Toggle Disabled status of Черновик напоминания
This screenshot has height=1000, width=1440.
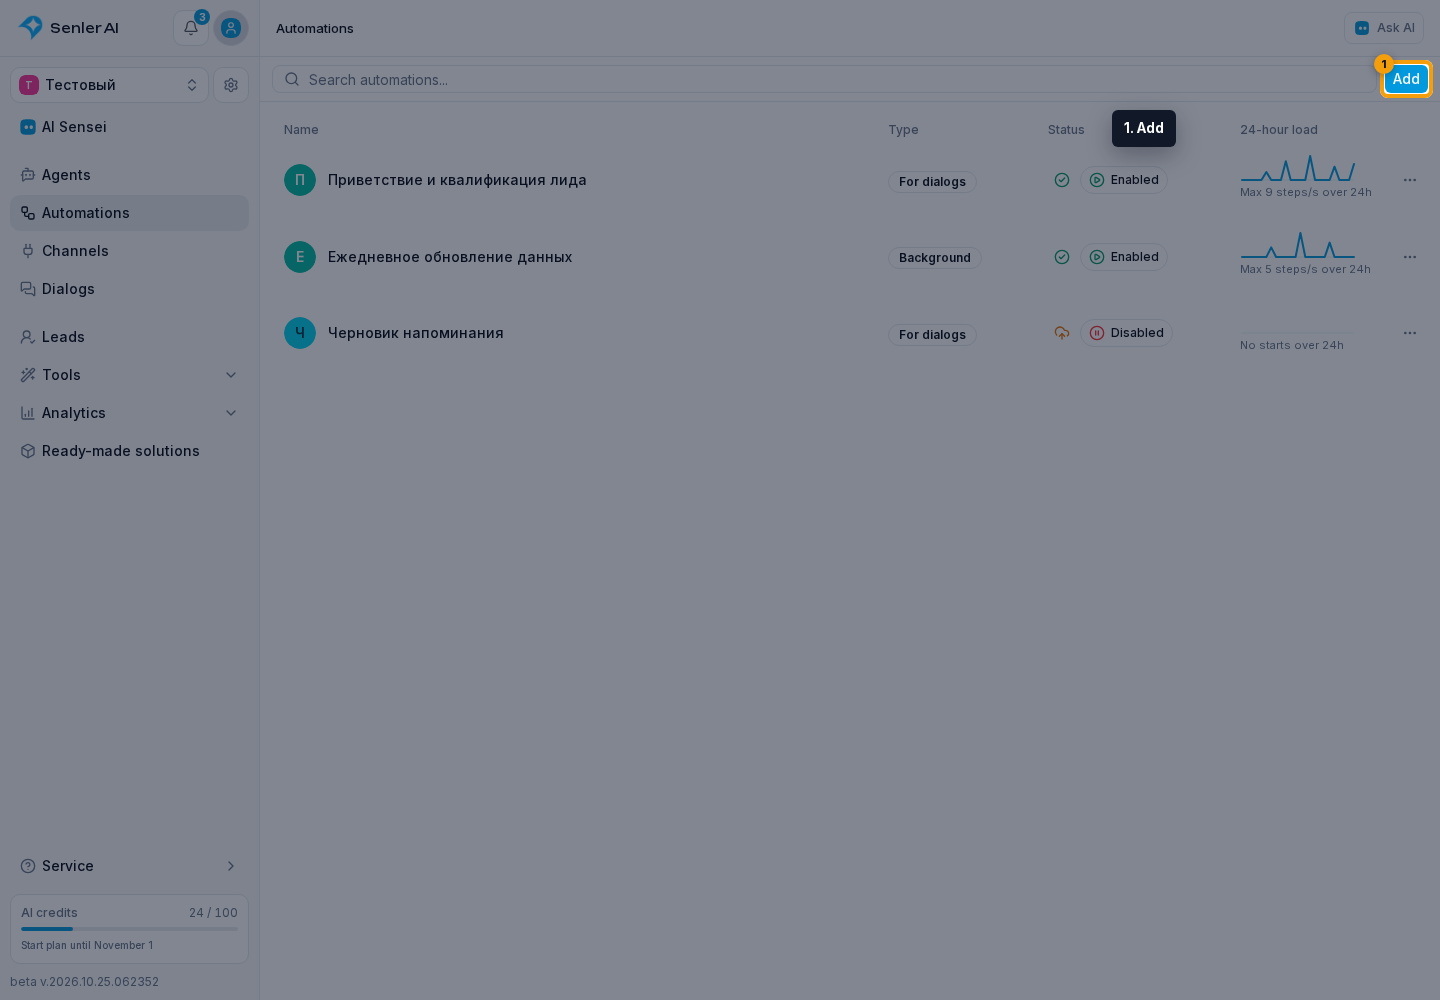click(x=1126, y=333)
